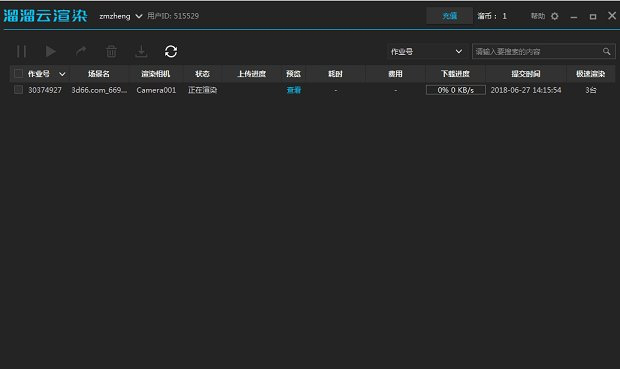
Task: Click the share/forward arrow toolbar icon
Action: pos(81,51)
